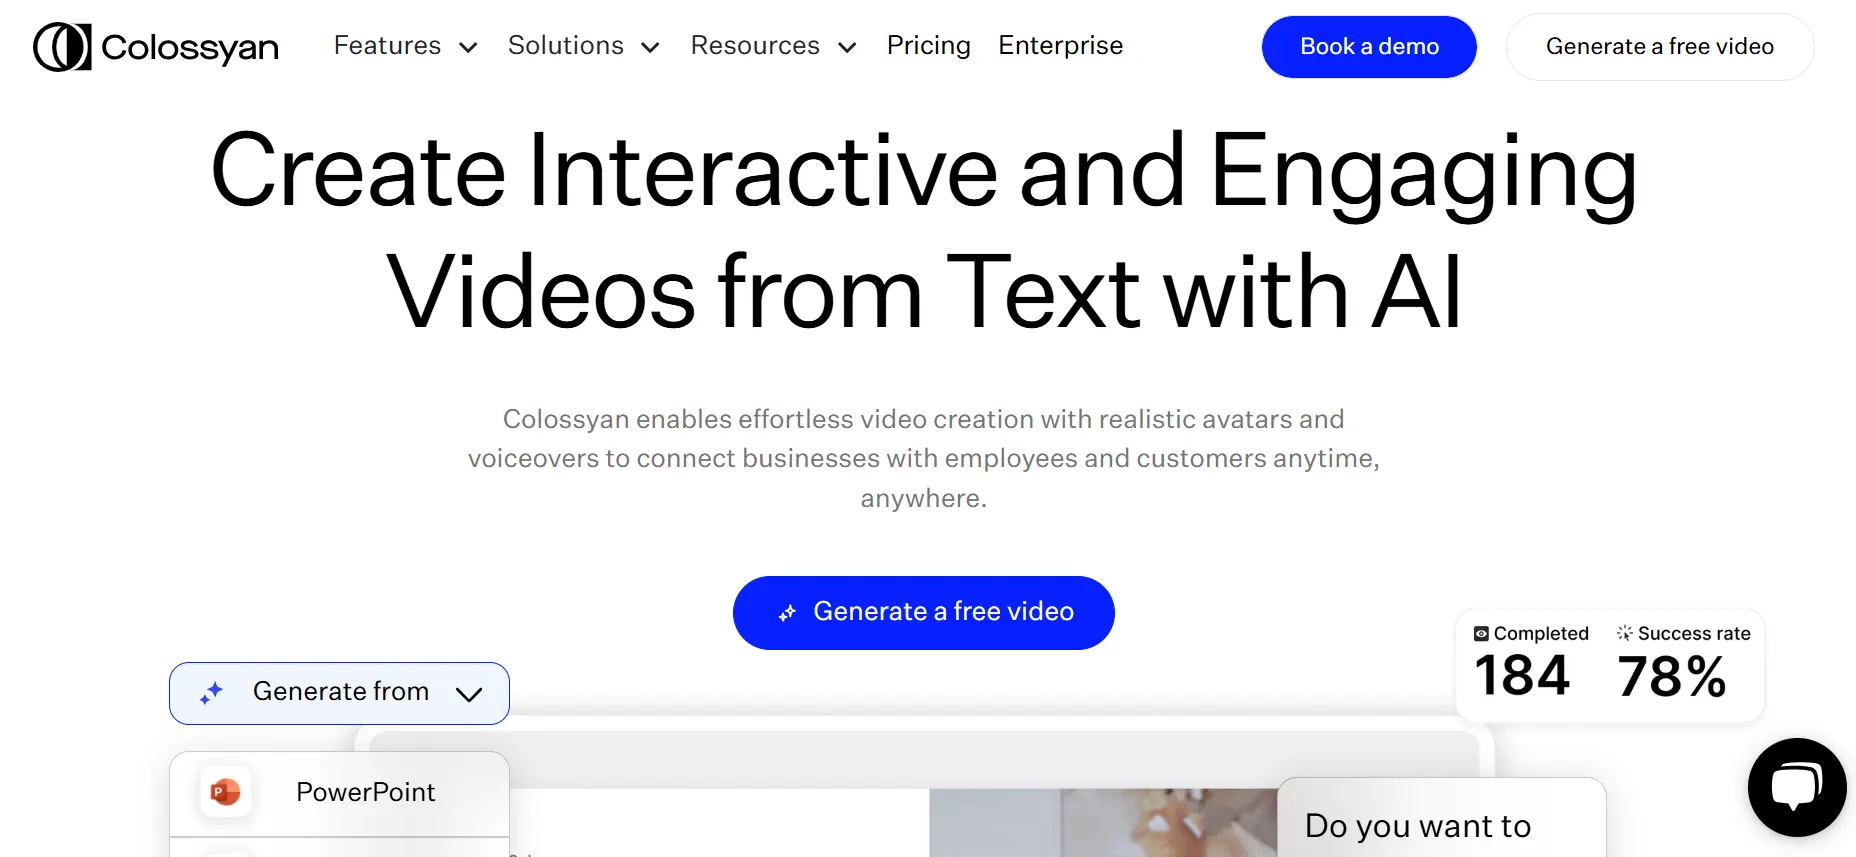Click the blue hero Generate a free video button
The height and width of the screenshot is (857, 1856).
coord(924,613)
